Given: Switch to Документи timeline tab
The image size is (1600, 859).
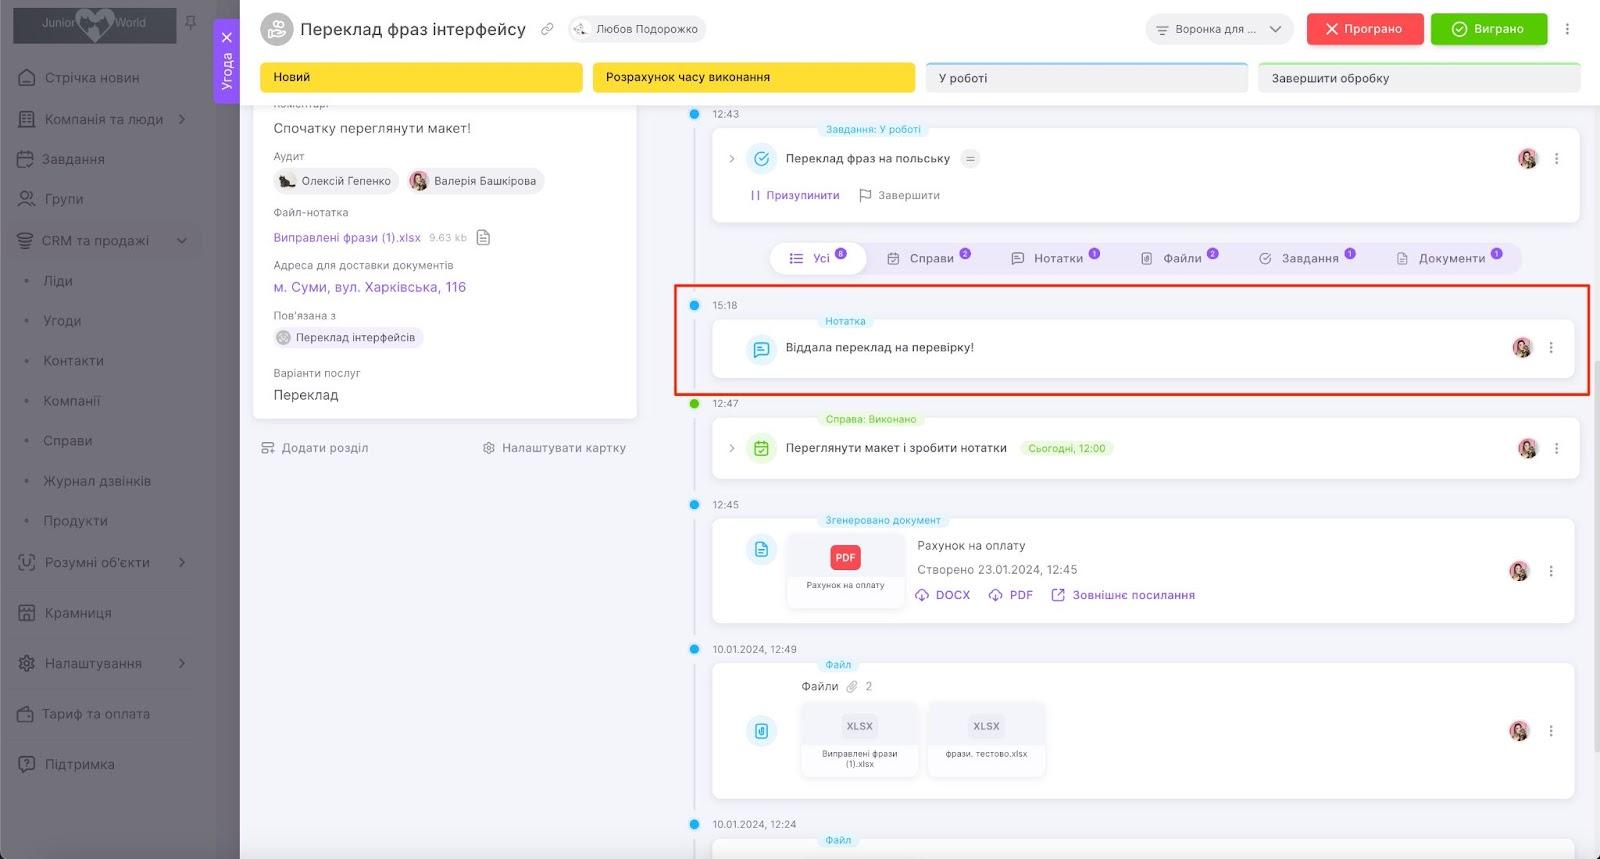Looking at the screenshot, I should coord(1449,258).
